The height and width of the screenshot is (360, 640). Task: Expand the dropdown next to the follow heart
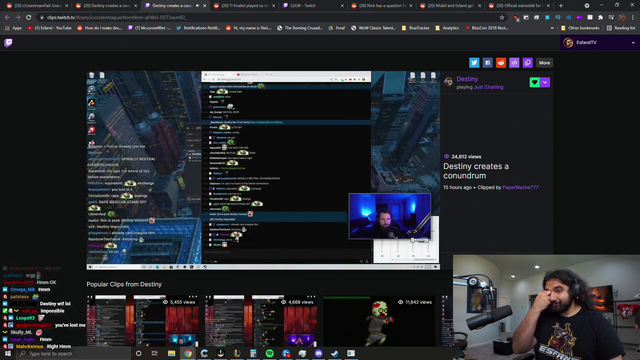click(x=545, y=82)
